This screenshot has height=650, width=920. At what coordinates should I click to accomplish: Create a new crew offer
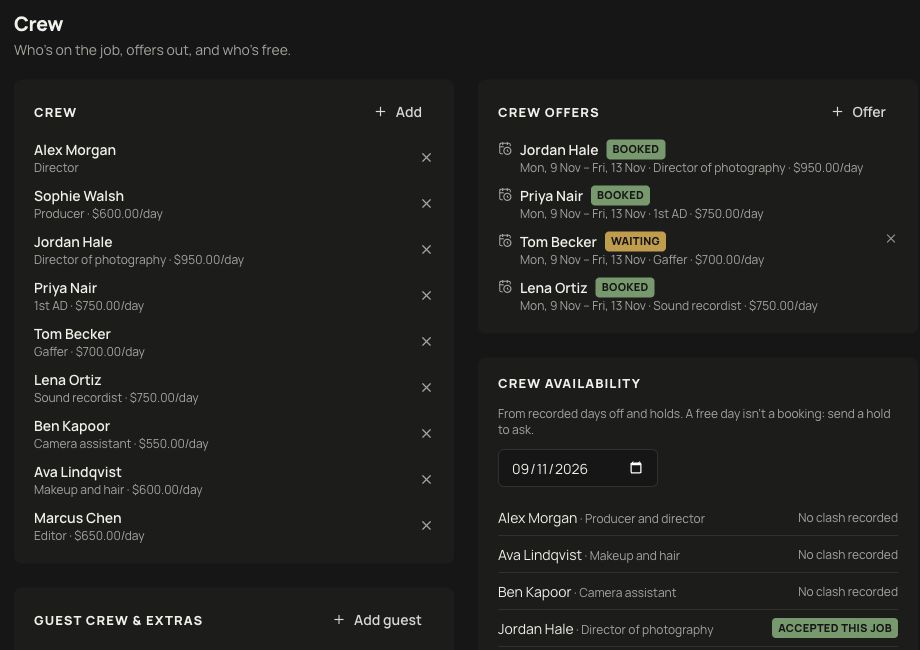(x=859, y=112)
